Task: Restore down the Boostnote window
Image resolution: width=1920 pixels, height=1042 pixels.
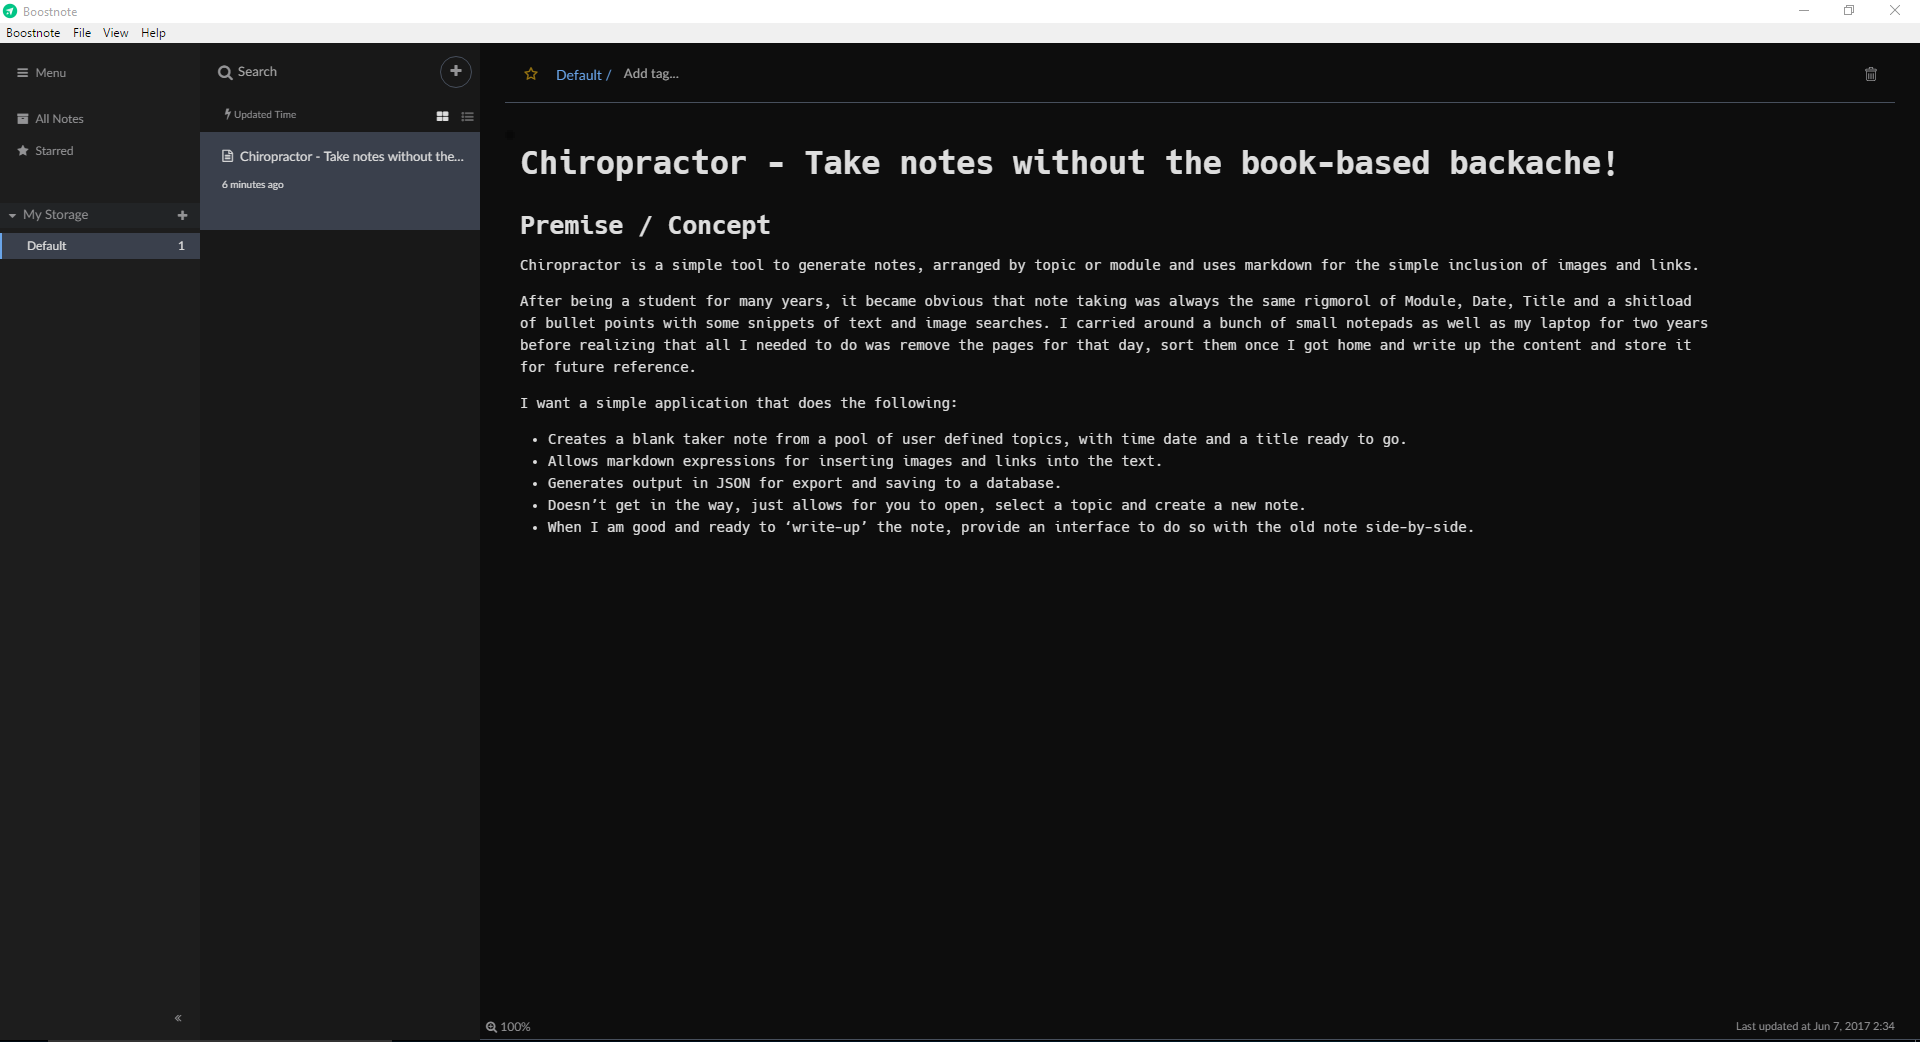Action: click(1849, 11)
